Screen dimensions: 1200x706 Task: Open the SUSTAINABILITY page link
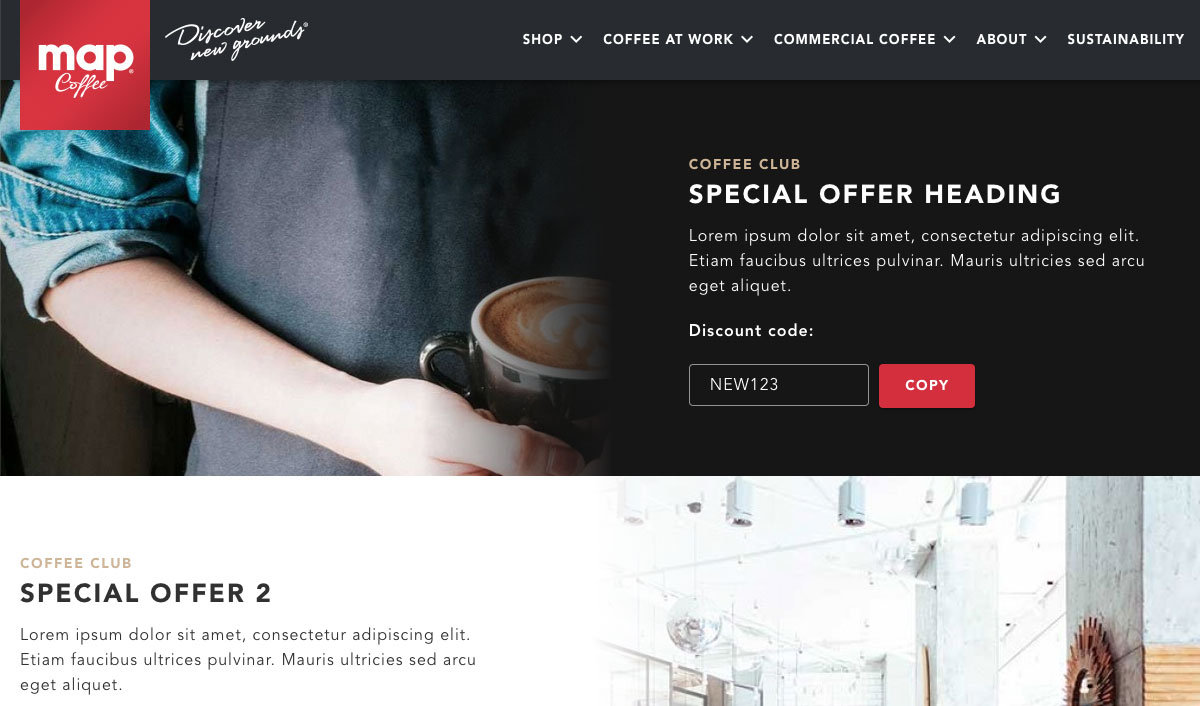1126,40
